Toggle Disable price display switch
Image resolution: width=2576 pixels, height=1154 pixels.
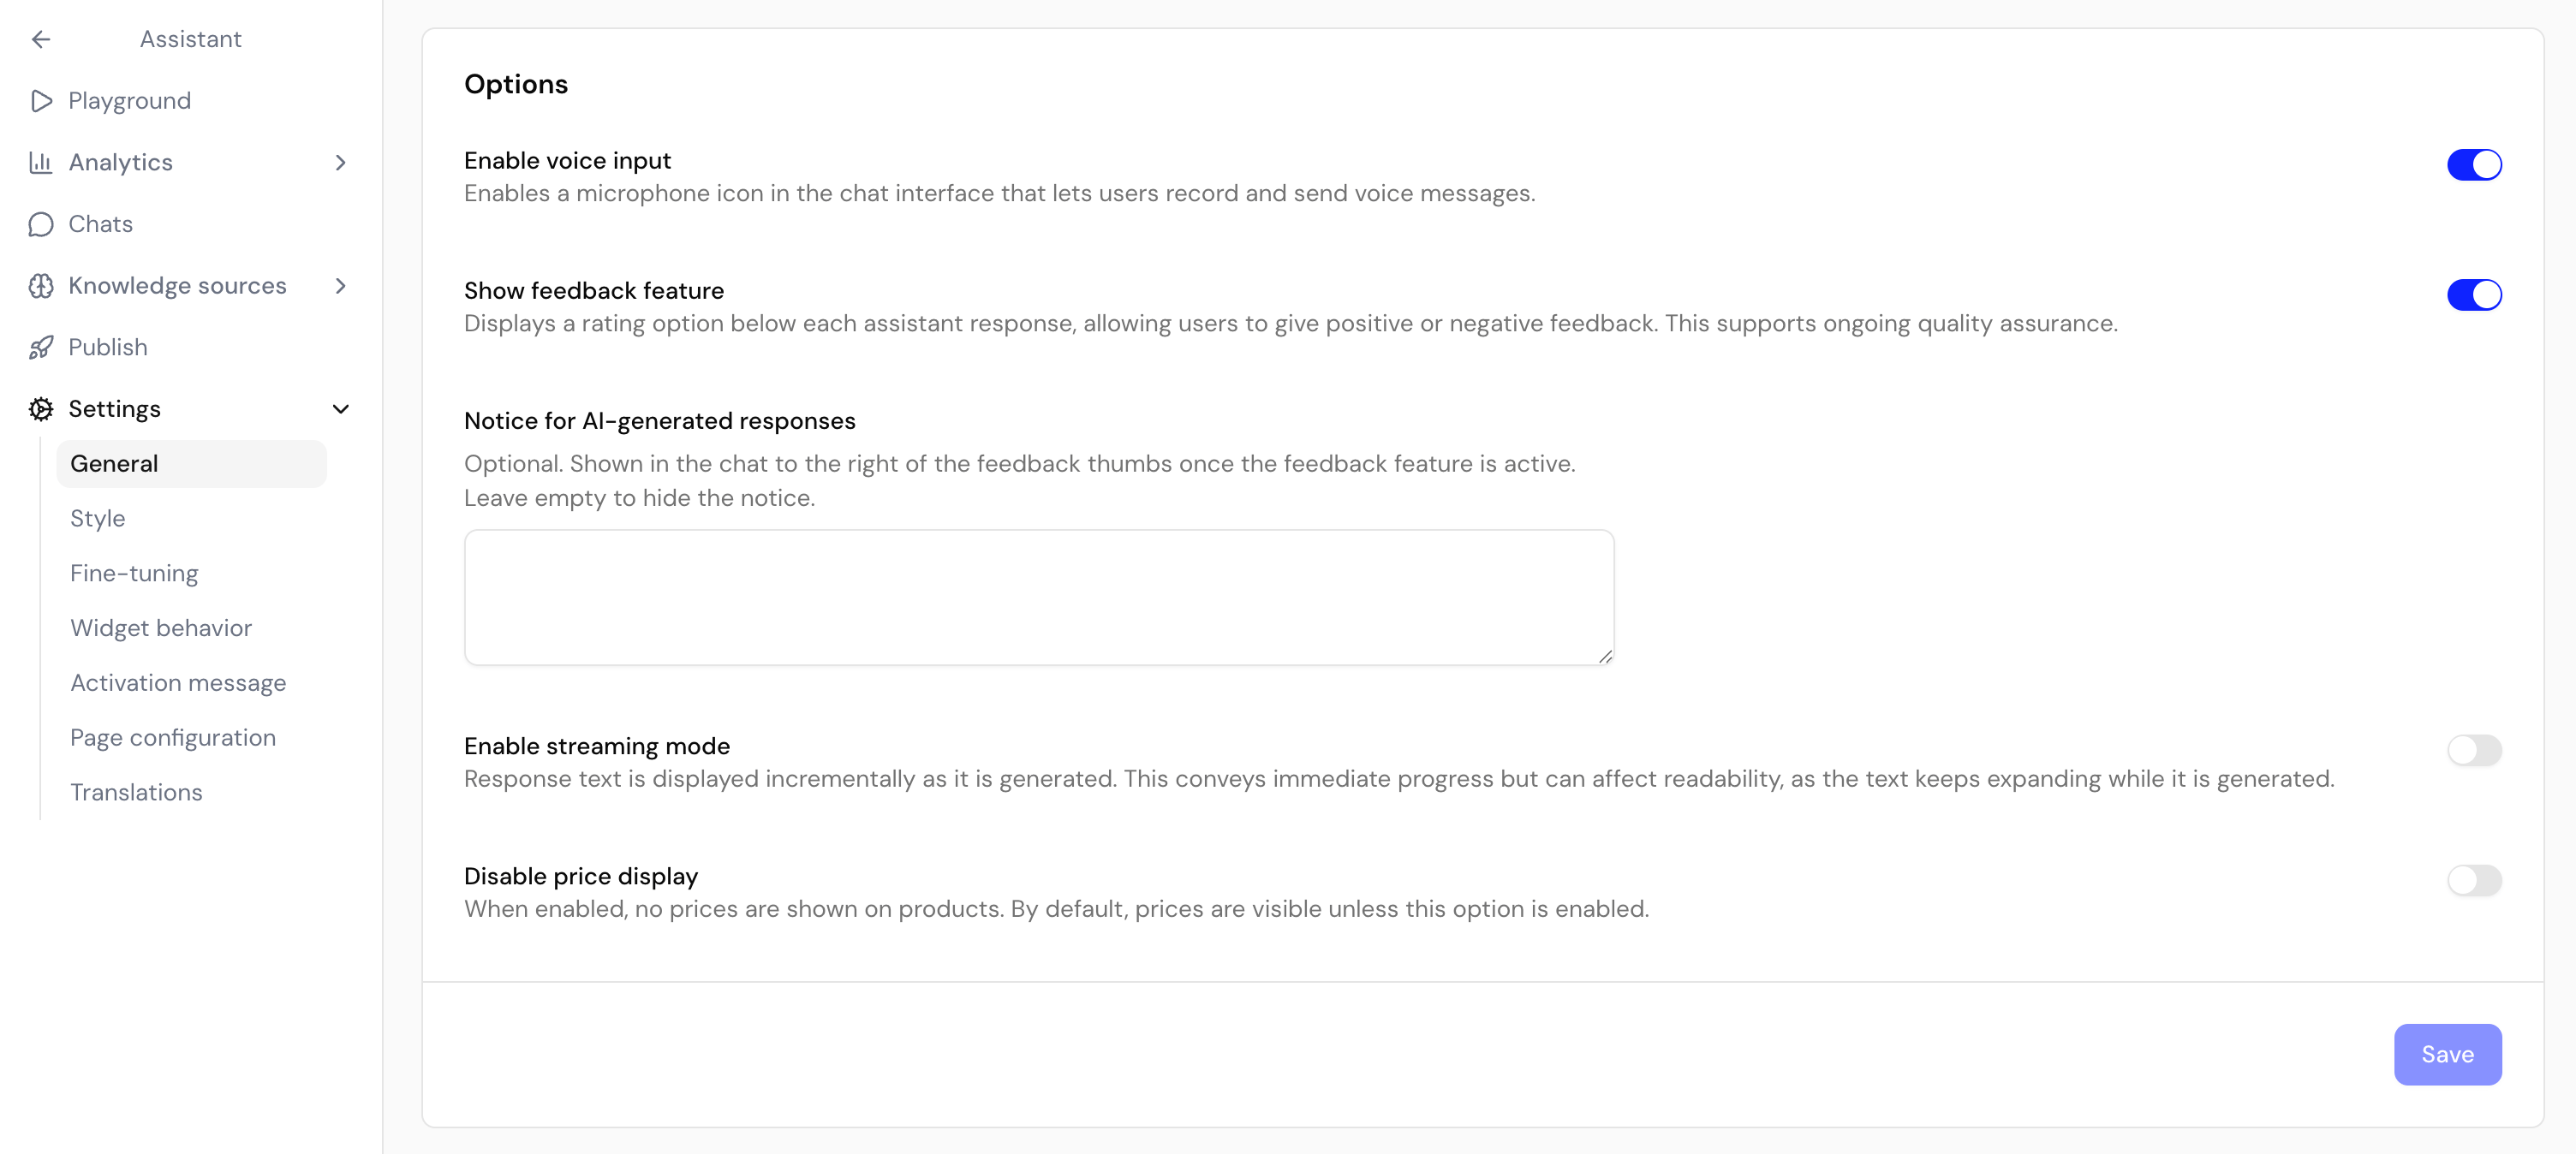pyautogui.click(x=2474, y=880)
